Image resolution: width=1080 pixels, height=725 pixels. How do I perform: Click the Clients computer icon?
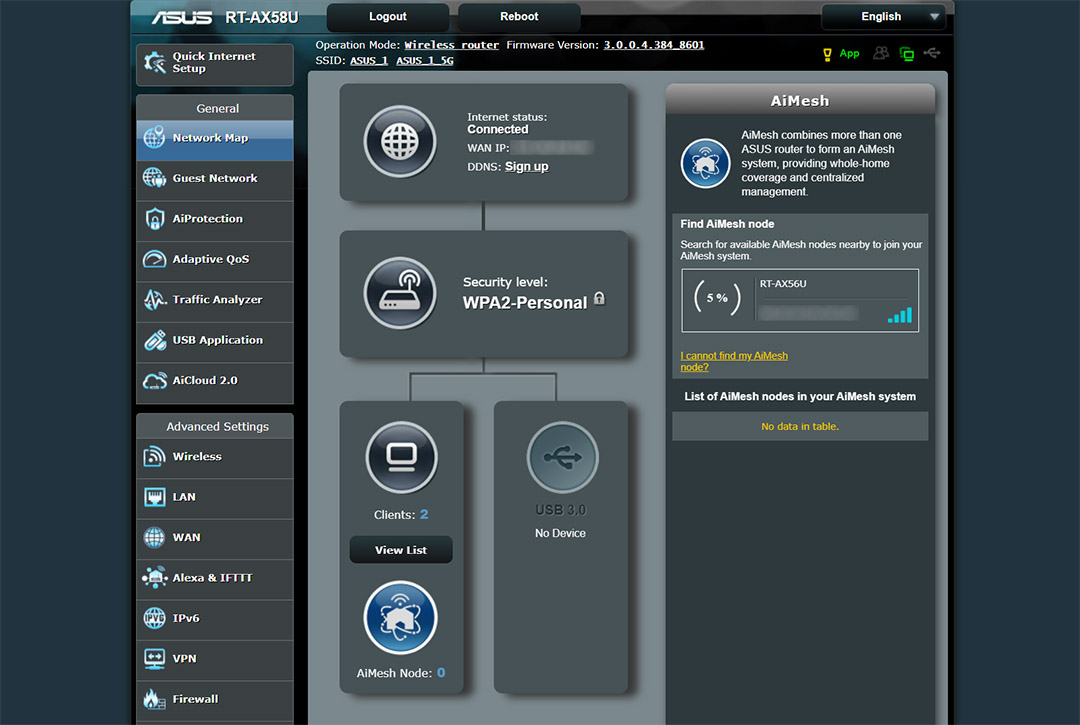(x=402, y=457)
